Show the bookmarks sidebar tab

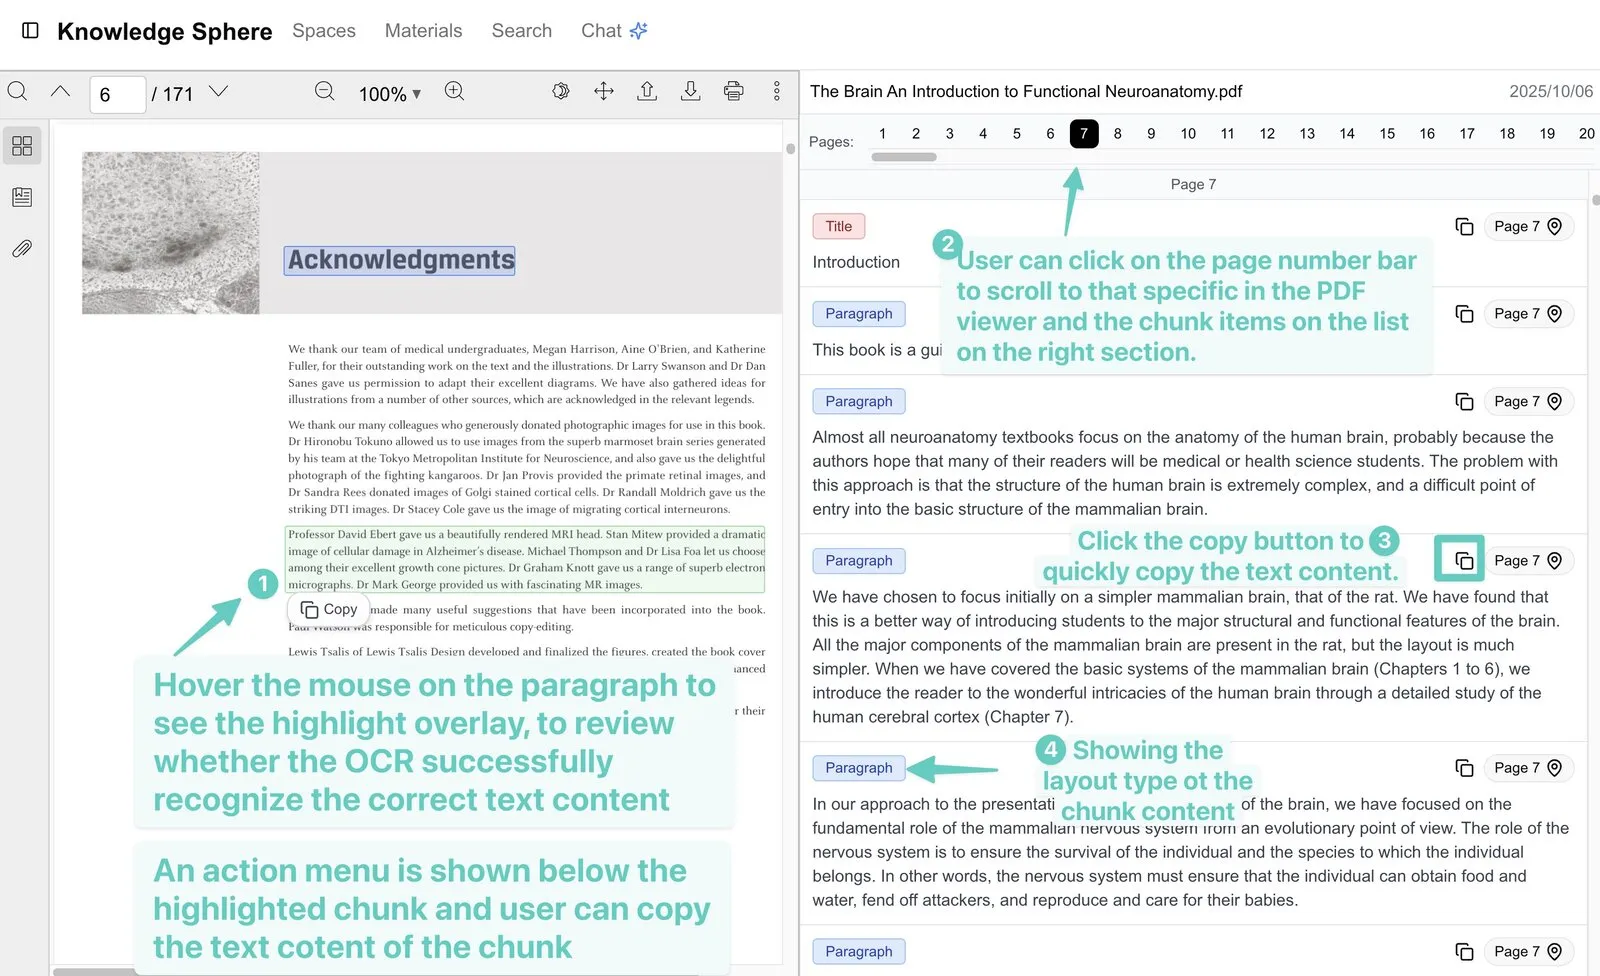coord(22,197)
